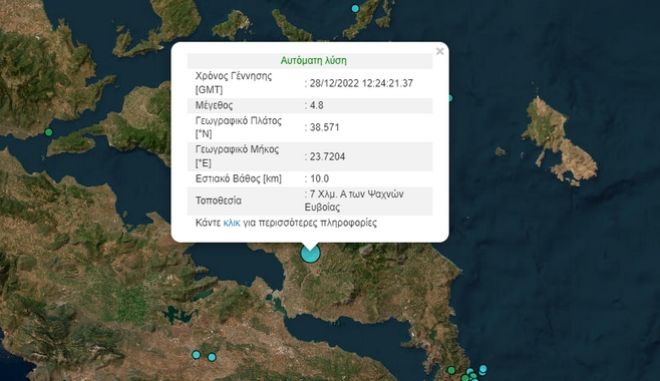Close the earthquake info popup
Viewport: 660px width, 381px height.
click(440, 51)
